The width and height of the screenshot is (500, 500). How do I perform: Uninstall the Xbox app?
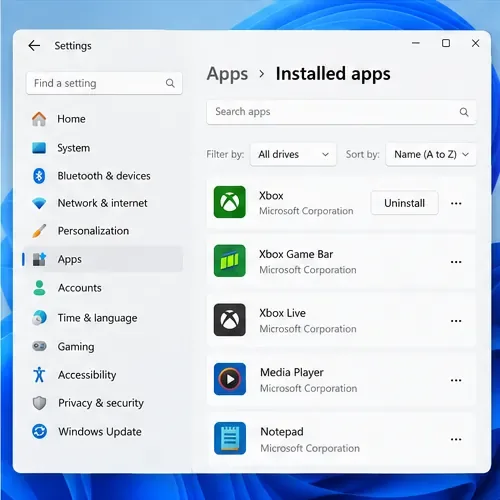tap(404, 203)
